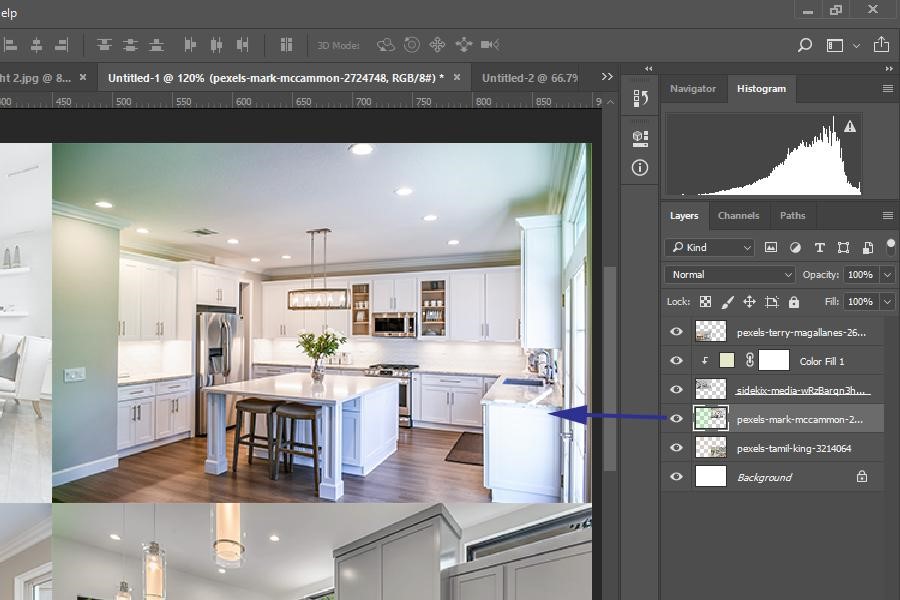Open the Normal blend mode dropdown
Screen dimensions: 900x600
tap(730, 274)
